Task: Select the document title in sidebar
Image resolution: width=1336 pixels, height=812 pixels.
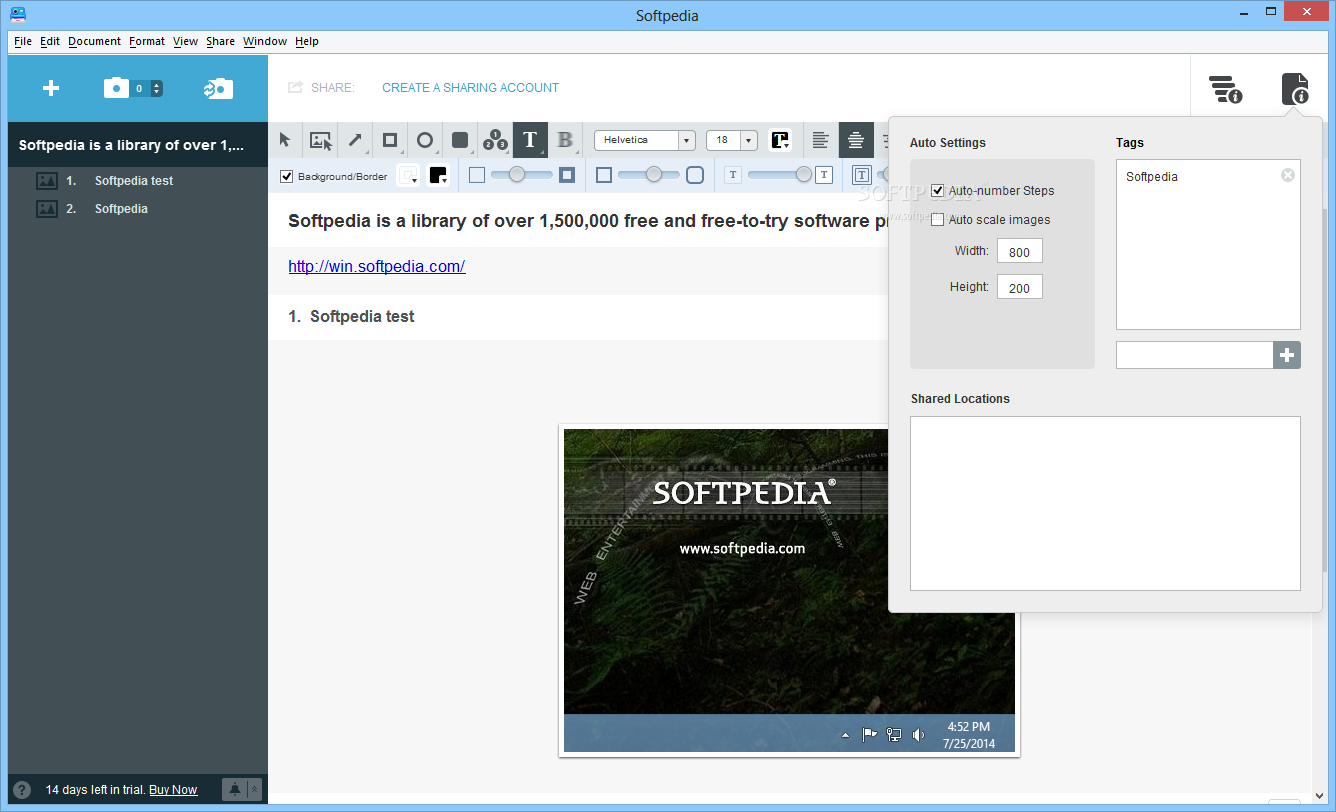Action: click(138, 145)
